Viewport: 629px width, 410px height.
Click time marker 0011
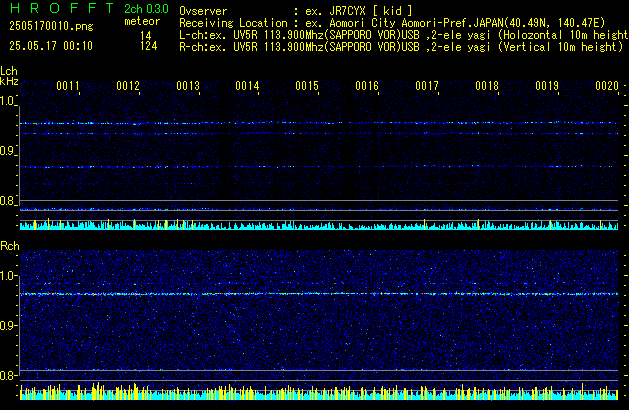[x=68, y=86]
